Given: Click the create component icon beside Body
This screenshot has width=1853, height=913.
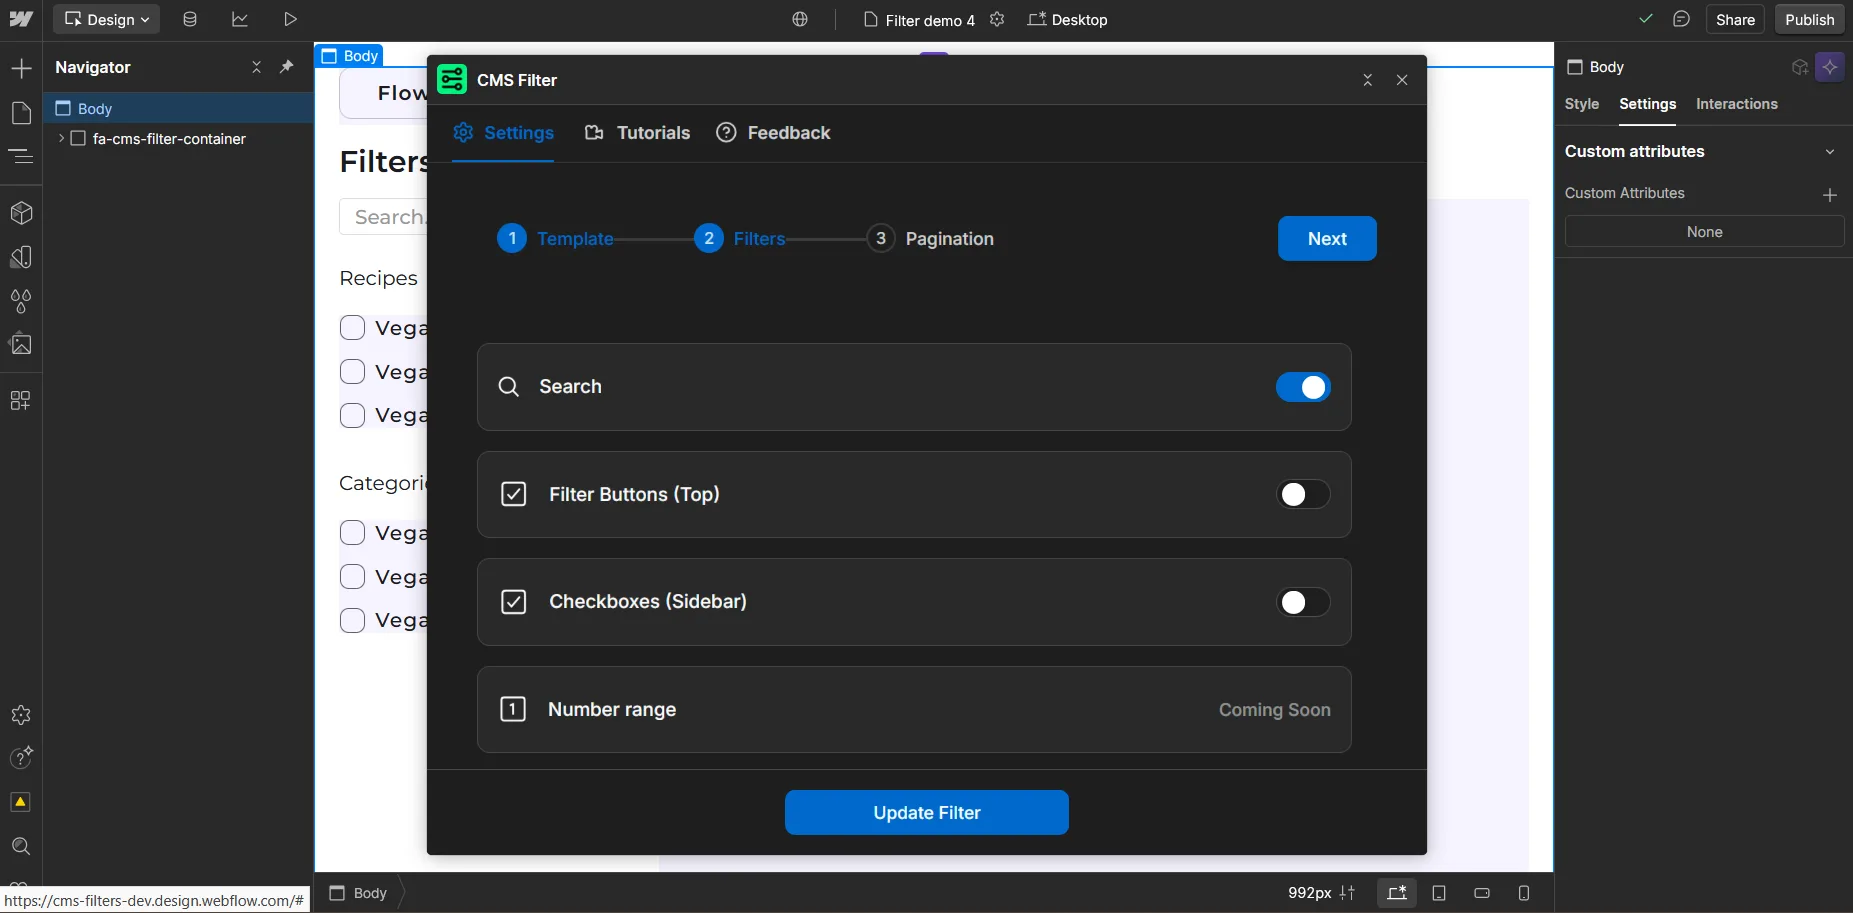Looking at the screenshot, I should click(x=1800, y=67).
